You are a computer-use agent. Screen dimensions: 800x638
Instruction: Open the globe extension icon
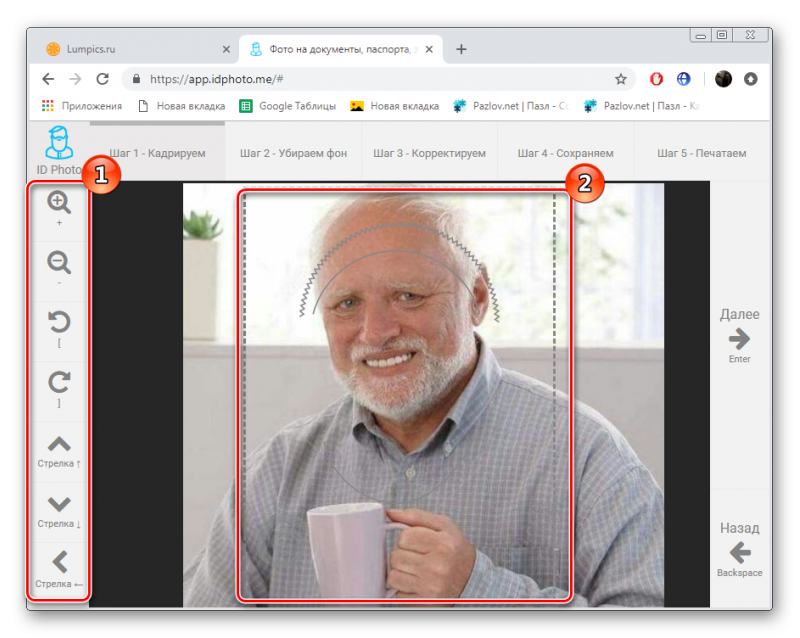(x=683, y=79)
